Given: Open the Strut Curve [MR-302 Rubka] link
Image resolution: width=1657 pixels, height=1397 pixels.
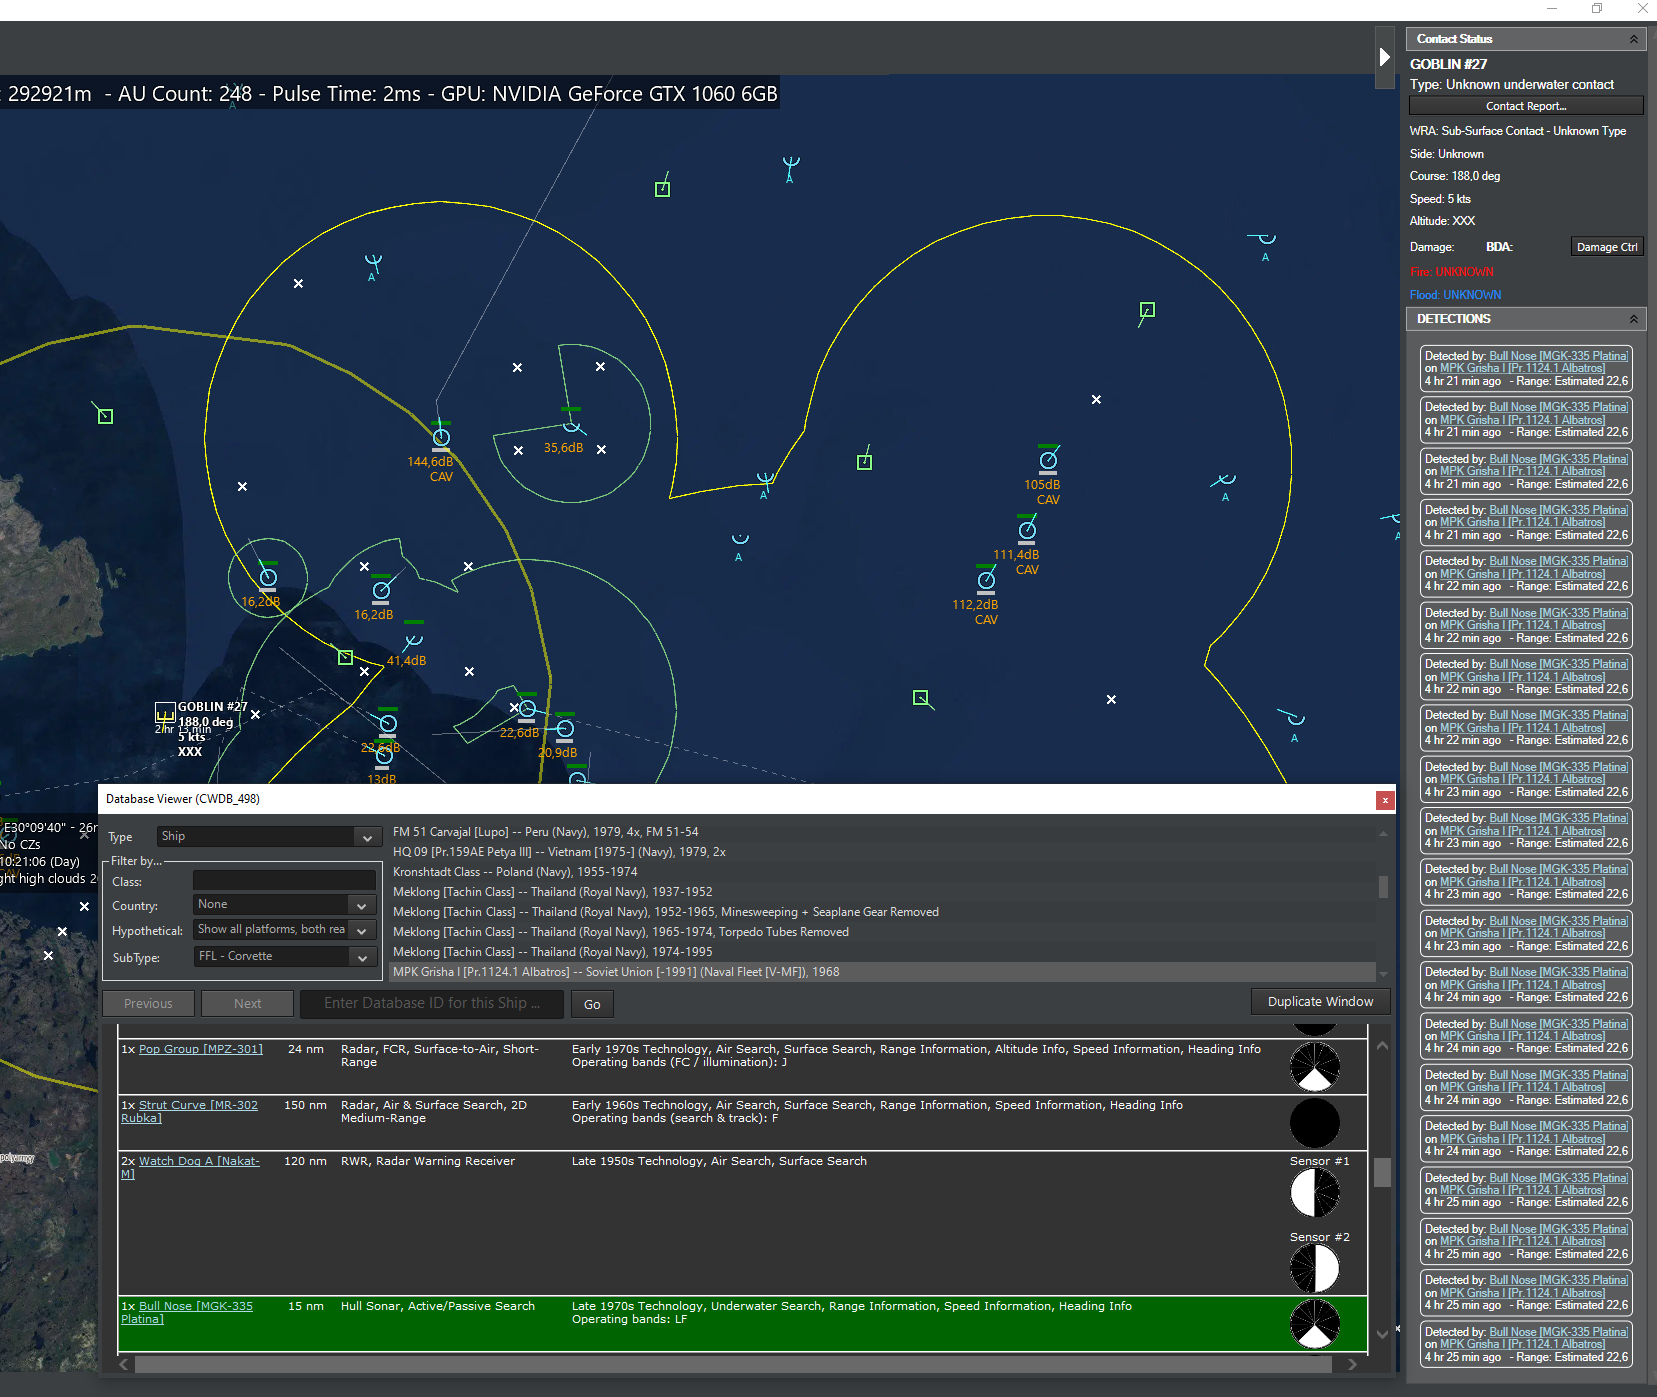Looking at the screenshot, I should pyautogui.click(x=190, y=1112).
